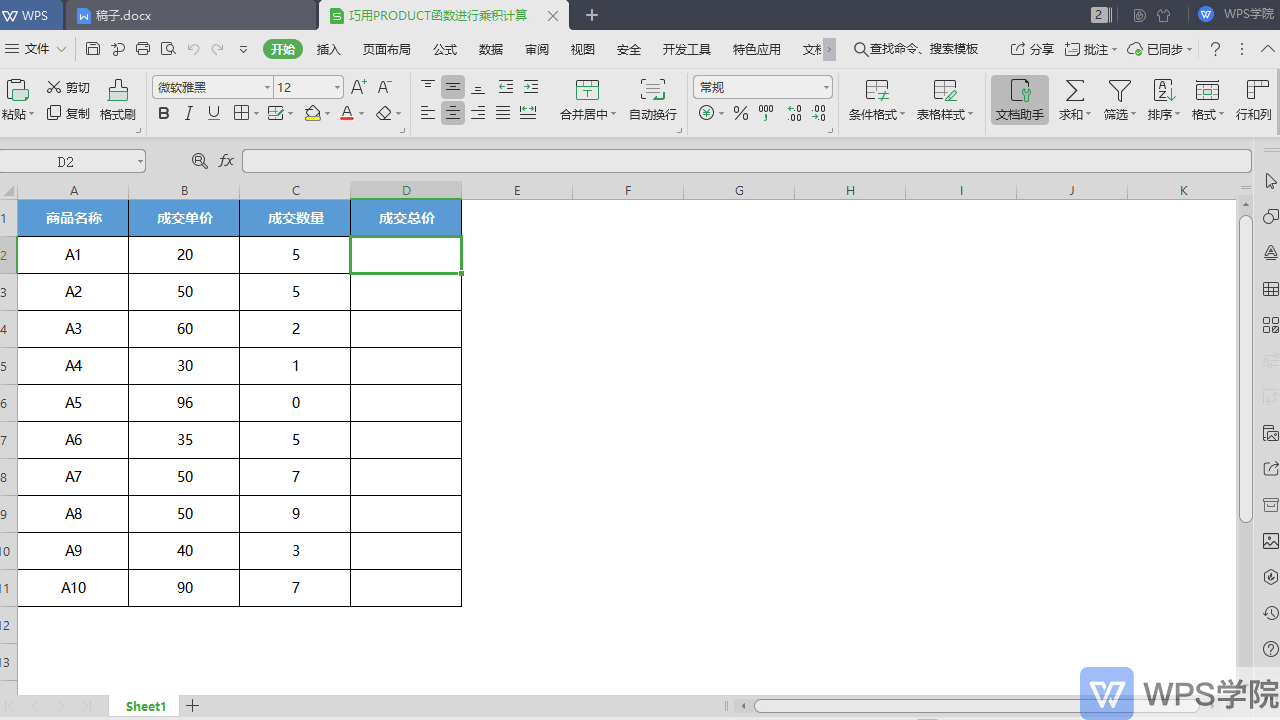Switch to the 公式 (Formulas) ribbon tab
This screenshot has width=1280, height=720.
444,48
